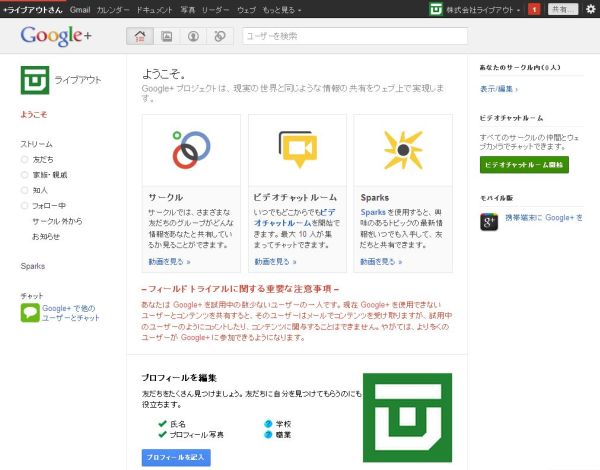600x470 pixels.
Task: Click the ライフアウト profile logo in sidebar
Action: tap(35, 80)
